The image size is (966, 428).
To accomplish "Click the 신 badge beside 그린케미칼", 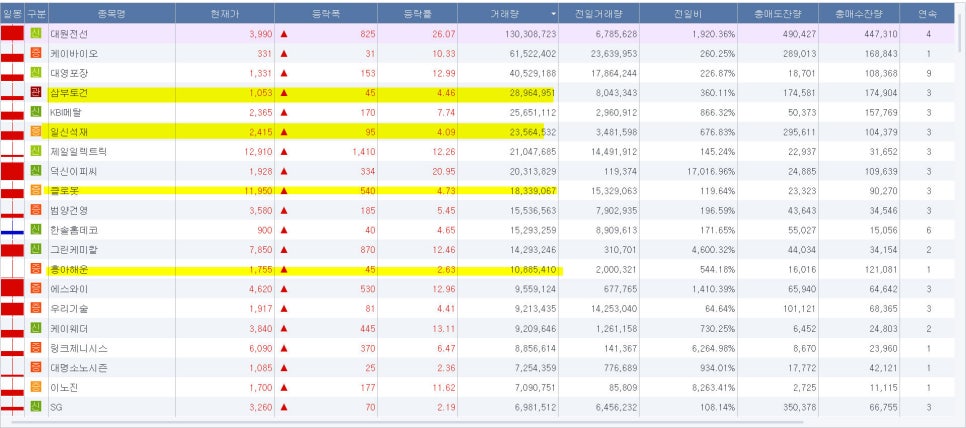I will tap(36, 249).
